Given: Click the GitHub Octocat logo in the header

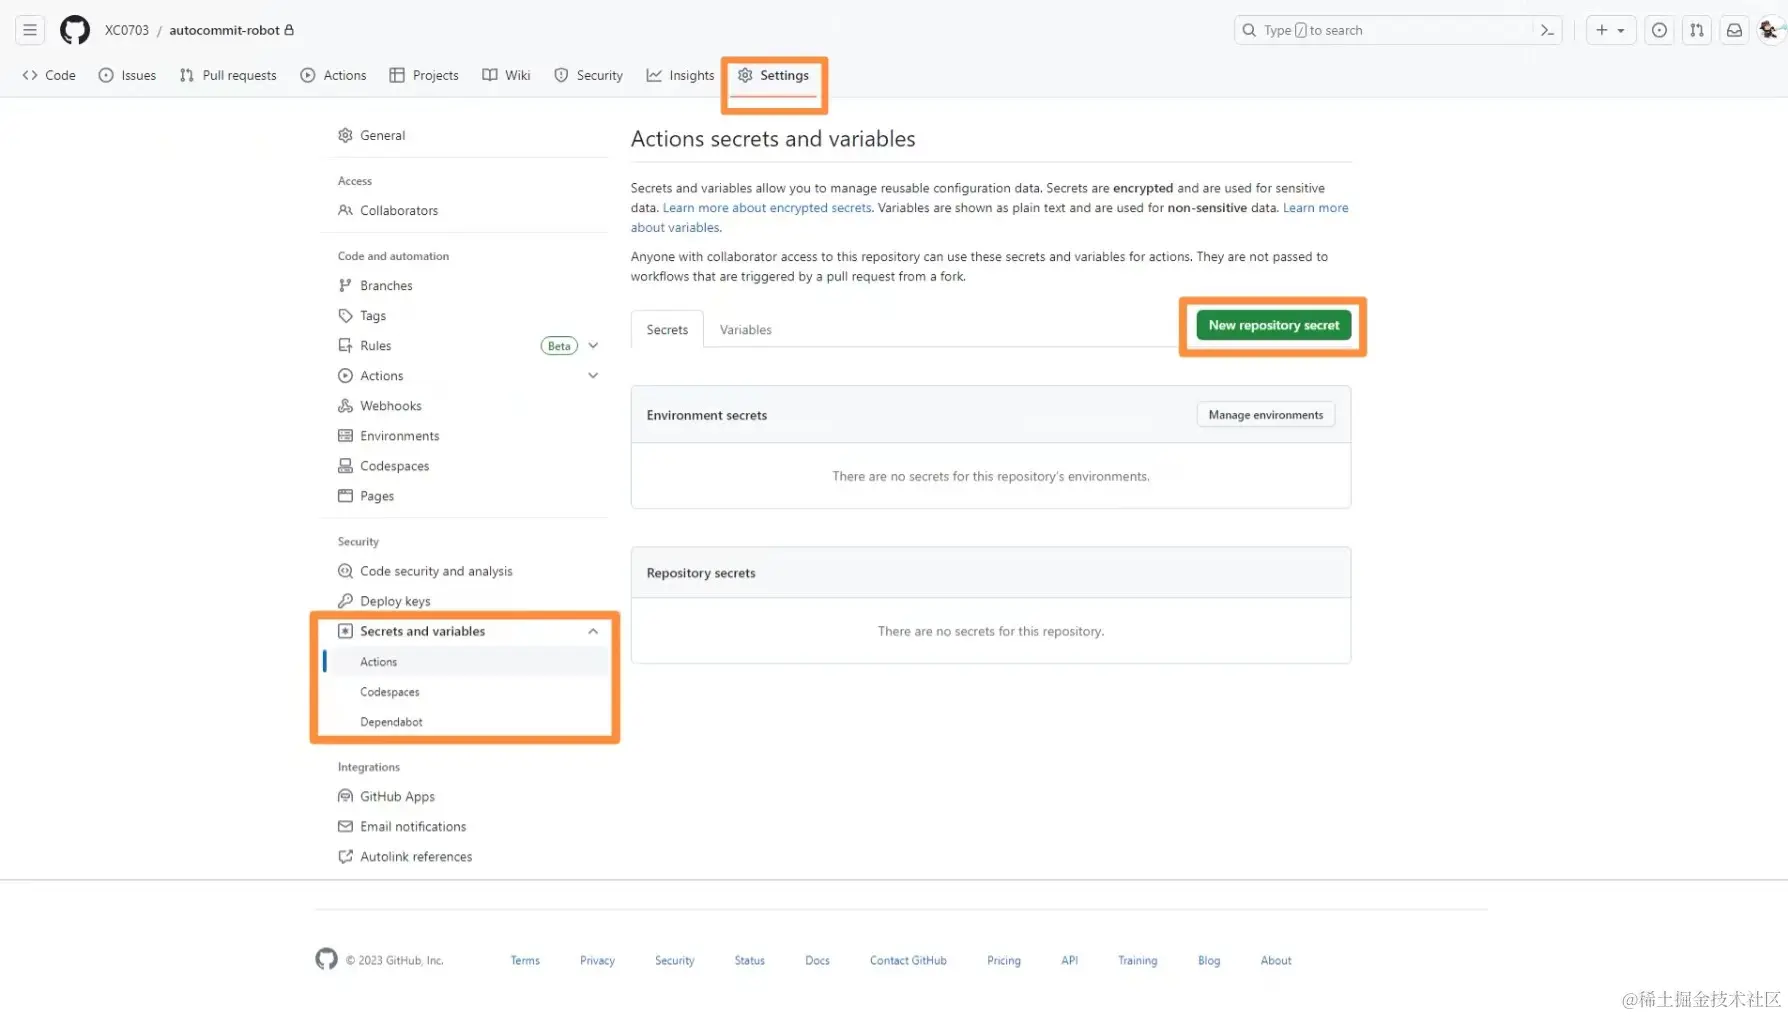Looking at the screenshot, I should 75,30.
